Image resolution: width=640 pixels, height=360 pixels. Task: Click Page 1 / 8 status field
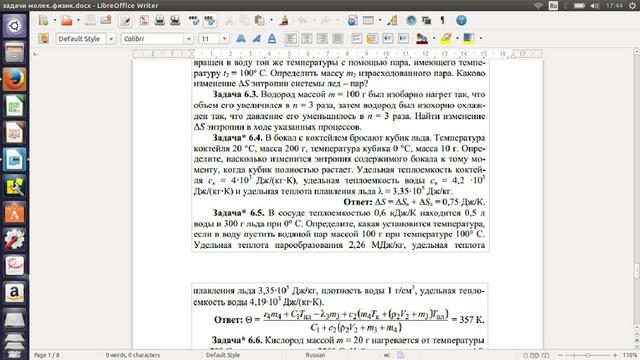point(47,355)
